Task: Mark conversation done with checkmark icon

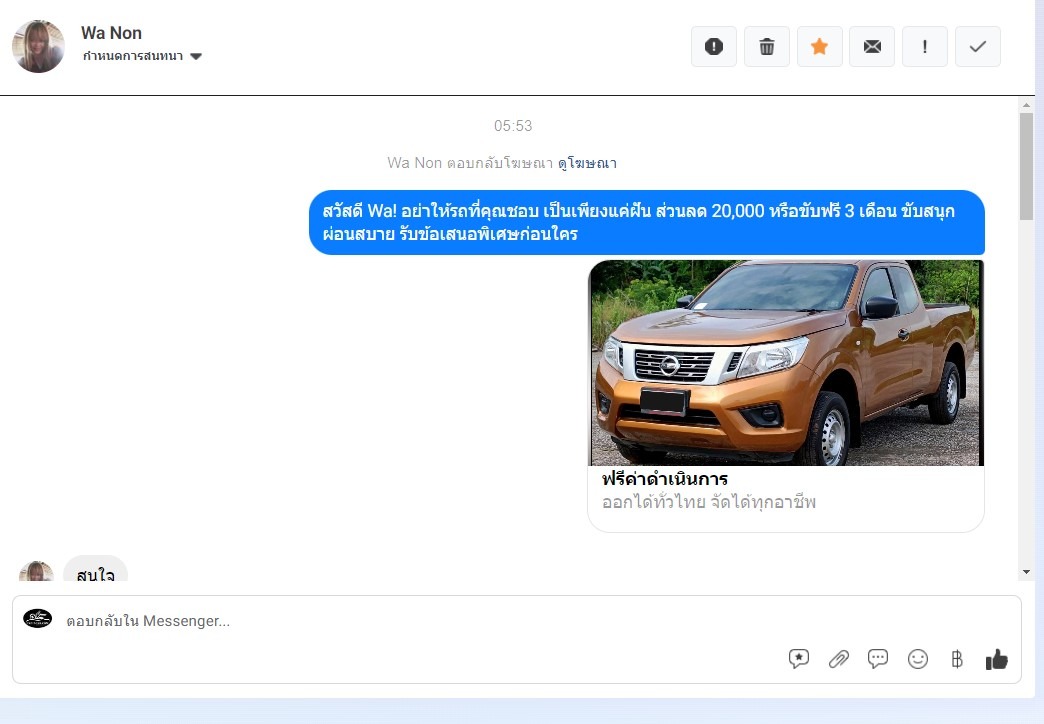Action: (x=977, y=47)
